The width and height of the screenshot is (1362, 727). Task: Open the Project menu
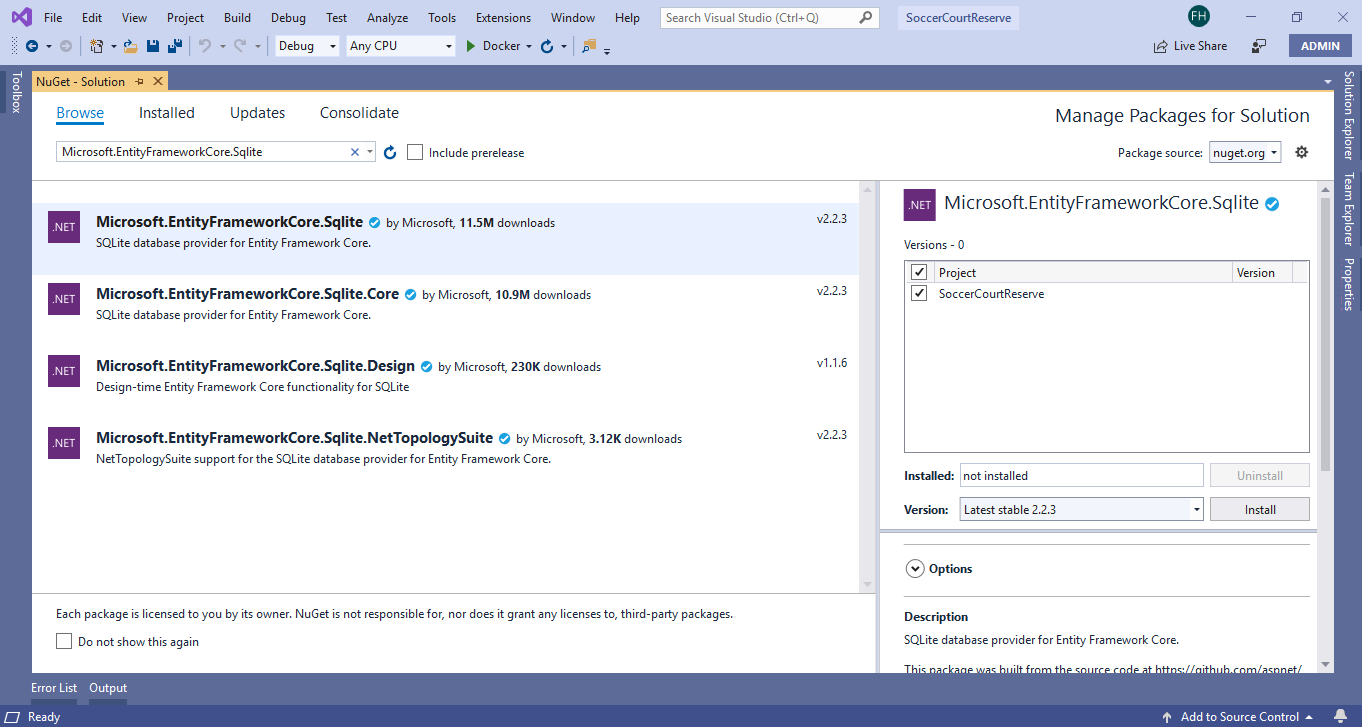(x=185, y=17)
